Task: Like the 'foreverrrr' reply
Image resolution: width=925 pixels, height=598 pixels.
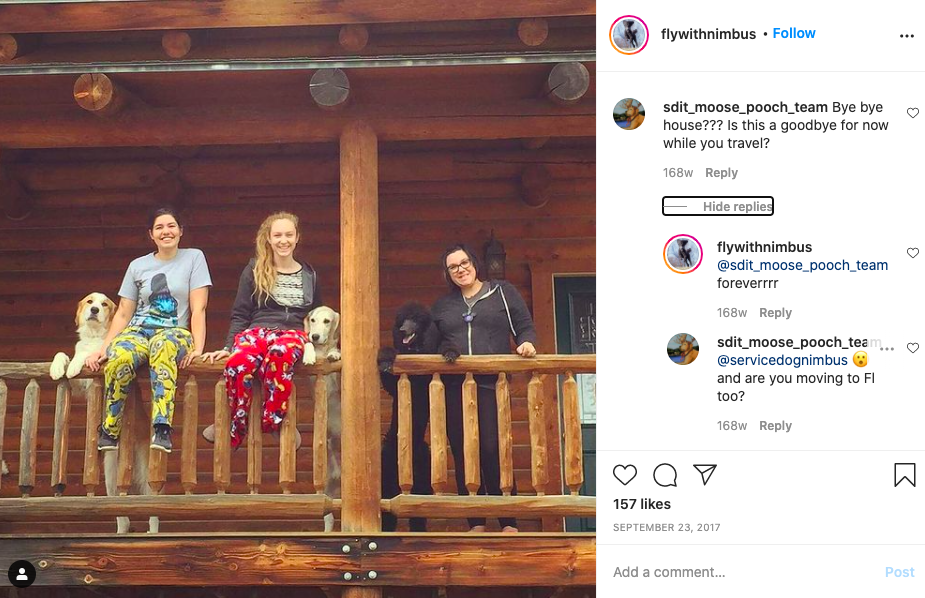Action: pos(913,252)
